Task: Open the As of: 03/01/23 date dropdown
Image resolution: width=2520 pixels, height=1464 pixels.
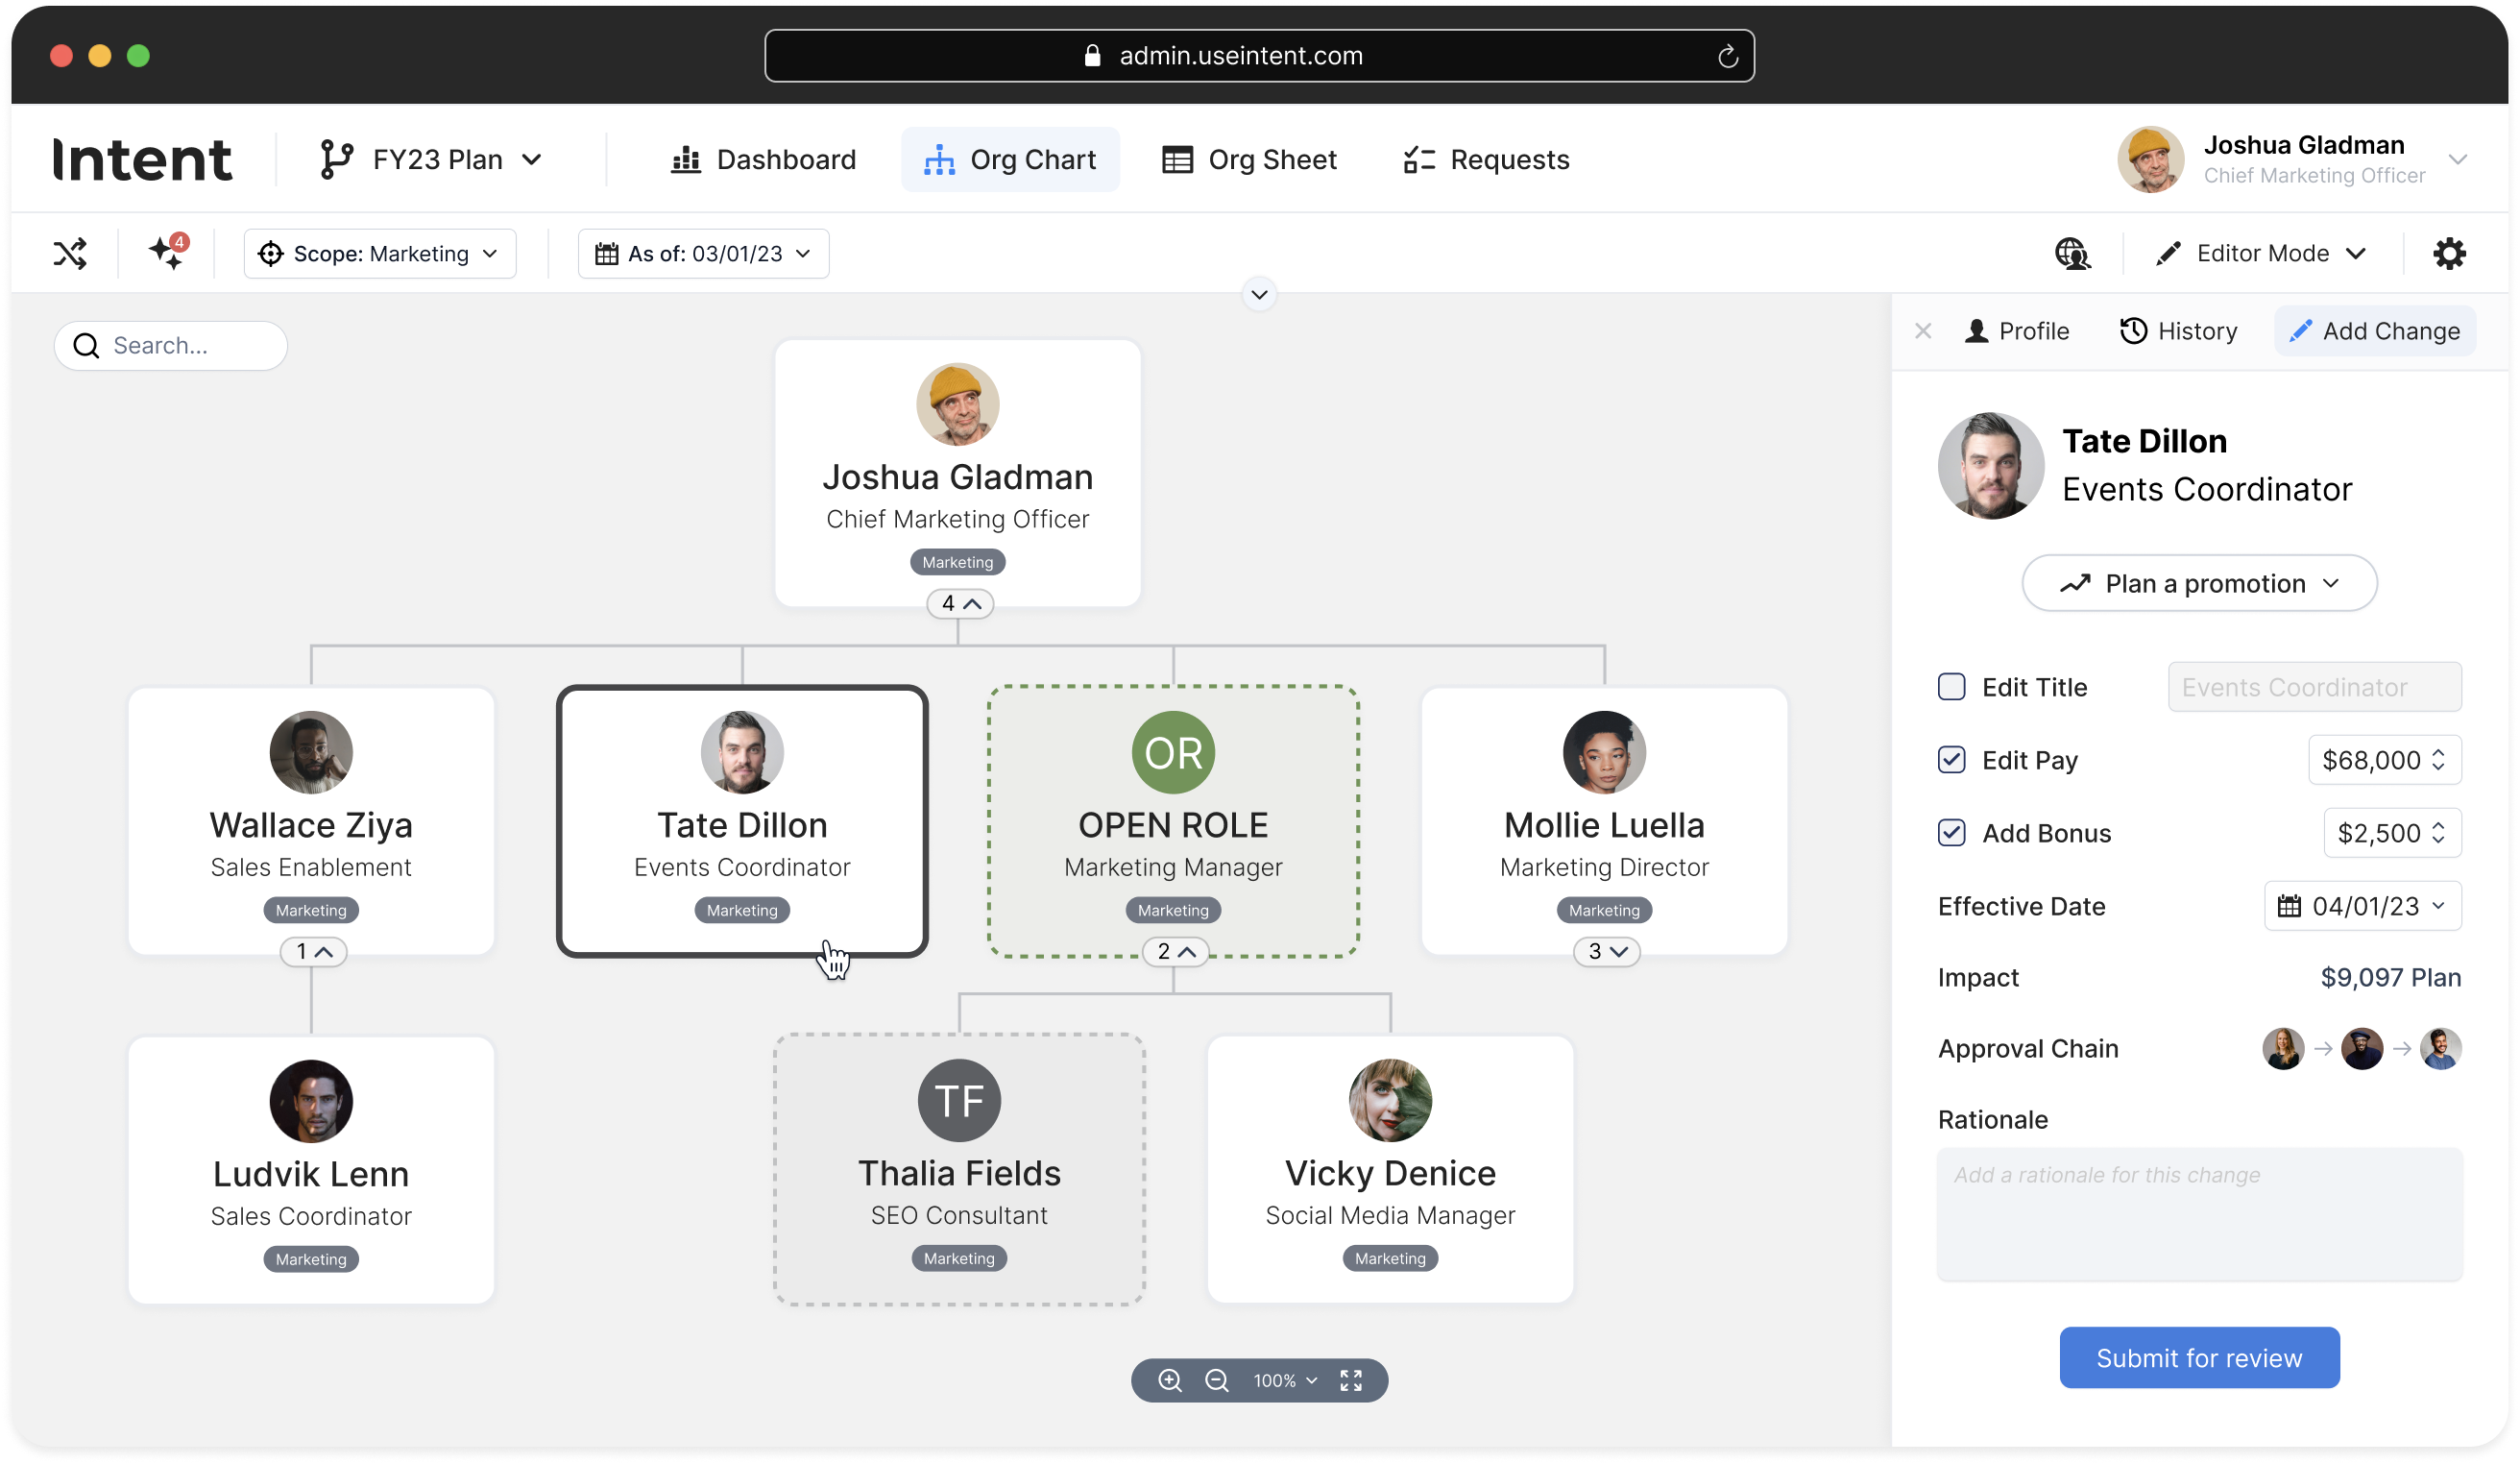Action: pyautogui.click(x=703, y=254)
